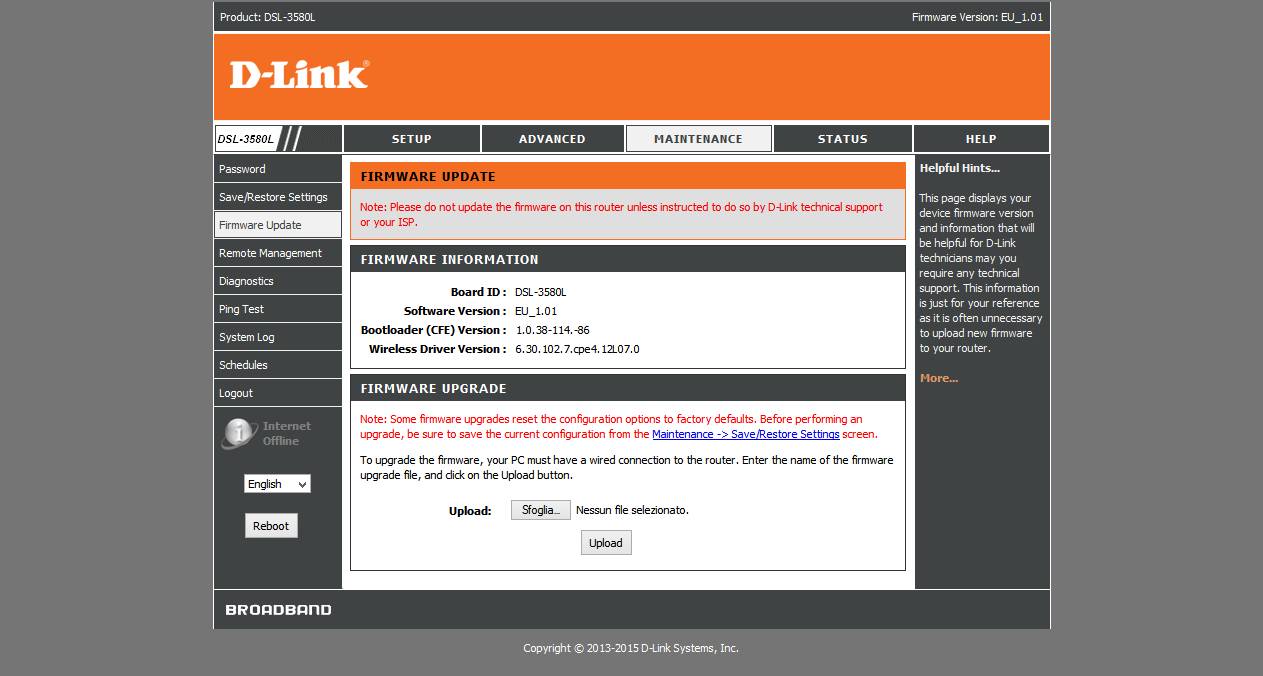Select Firmware Update sidebar item

[x=278, y=225]
